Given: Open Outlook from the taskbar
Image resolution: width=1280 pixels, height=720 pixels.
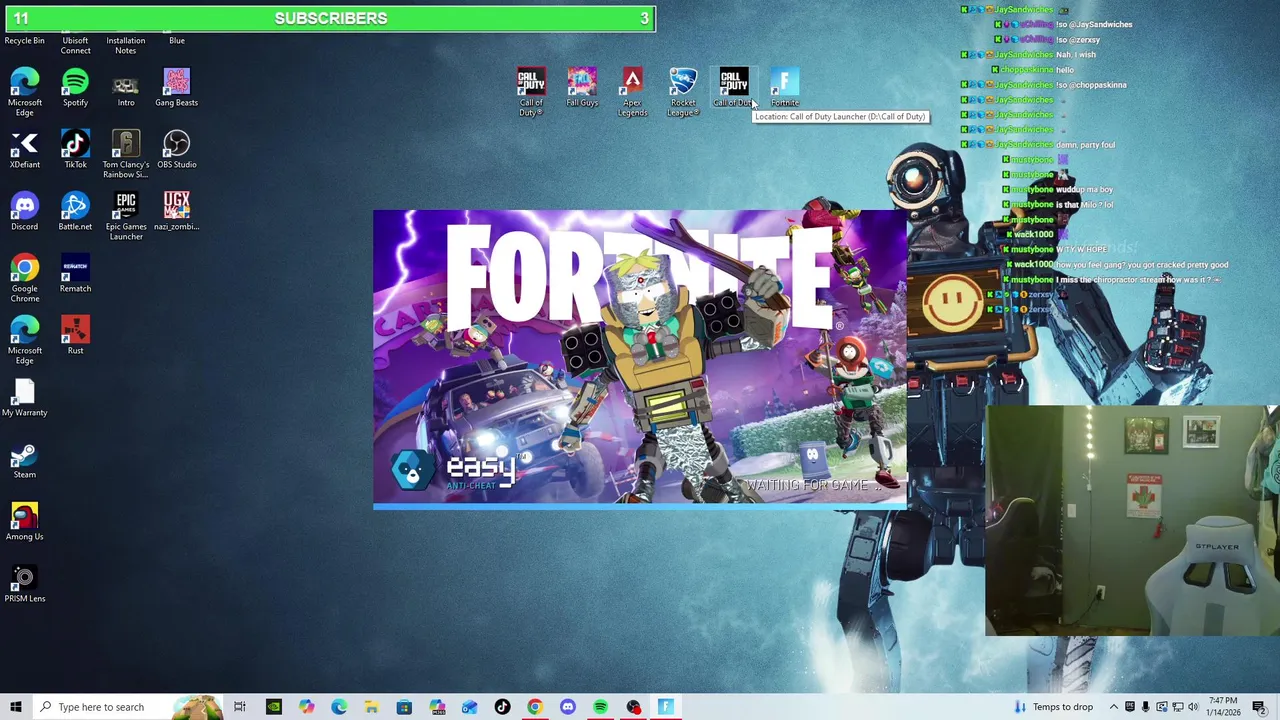Looking at the screenshot, I should [x=469, y=707].
